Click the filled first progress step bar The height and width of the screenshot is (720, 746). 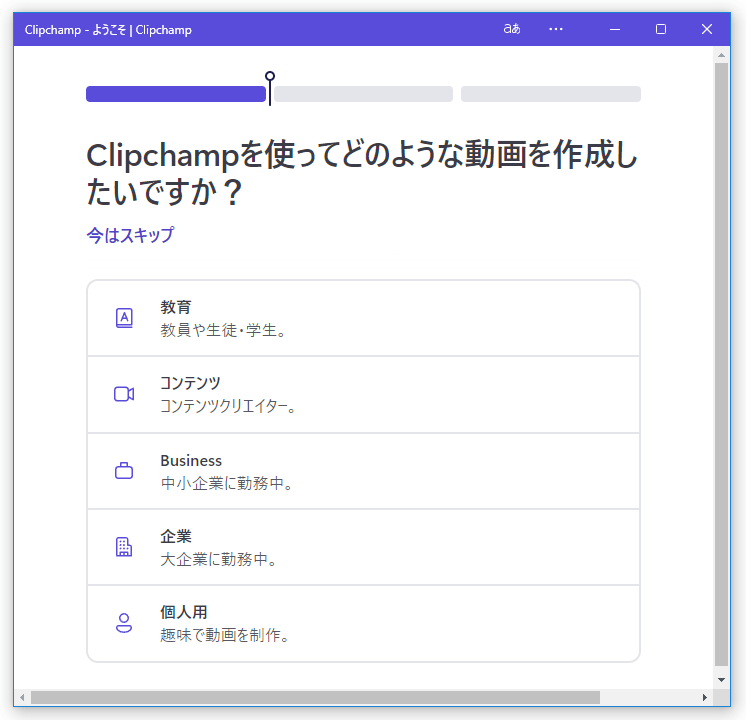176,94
